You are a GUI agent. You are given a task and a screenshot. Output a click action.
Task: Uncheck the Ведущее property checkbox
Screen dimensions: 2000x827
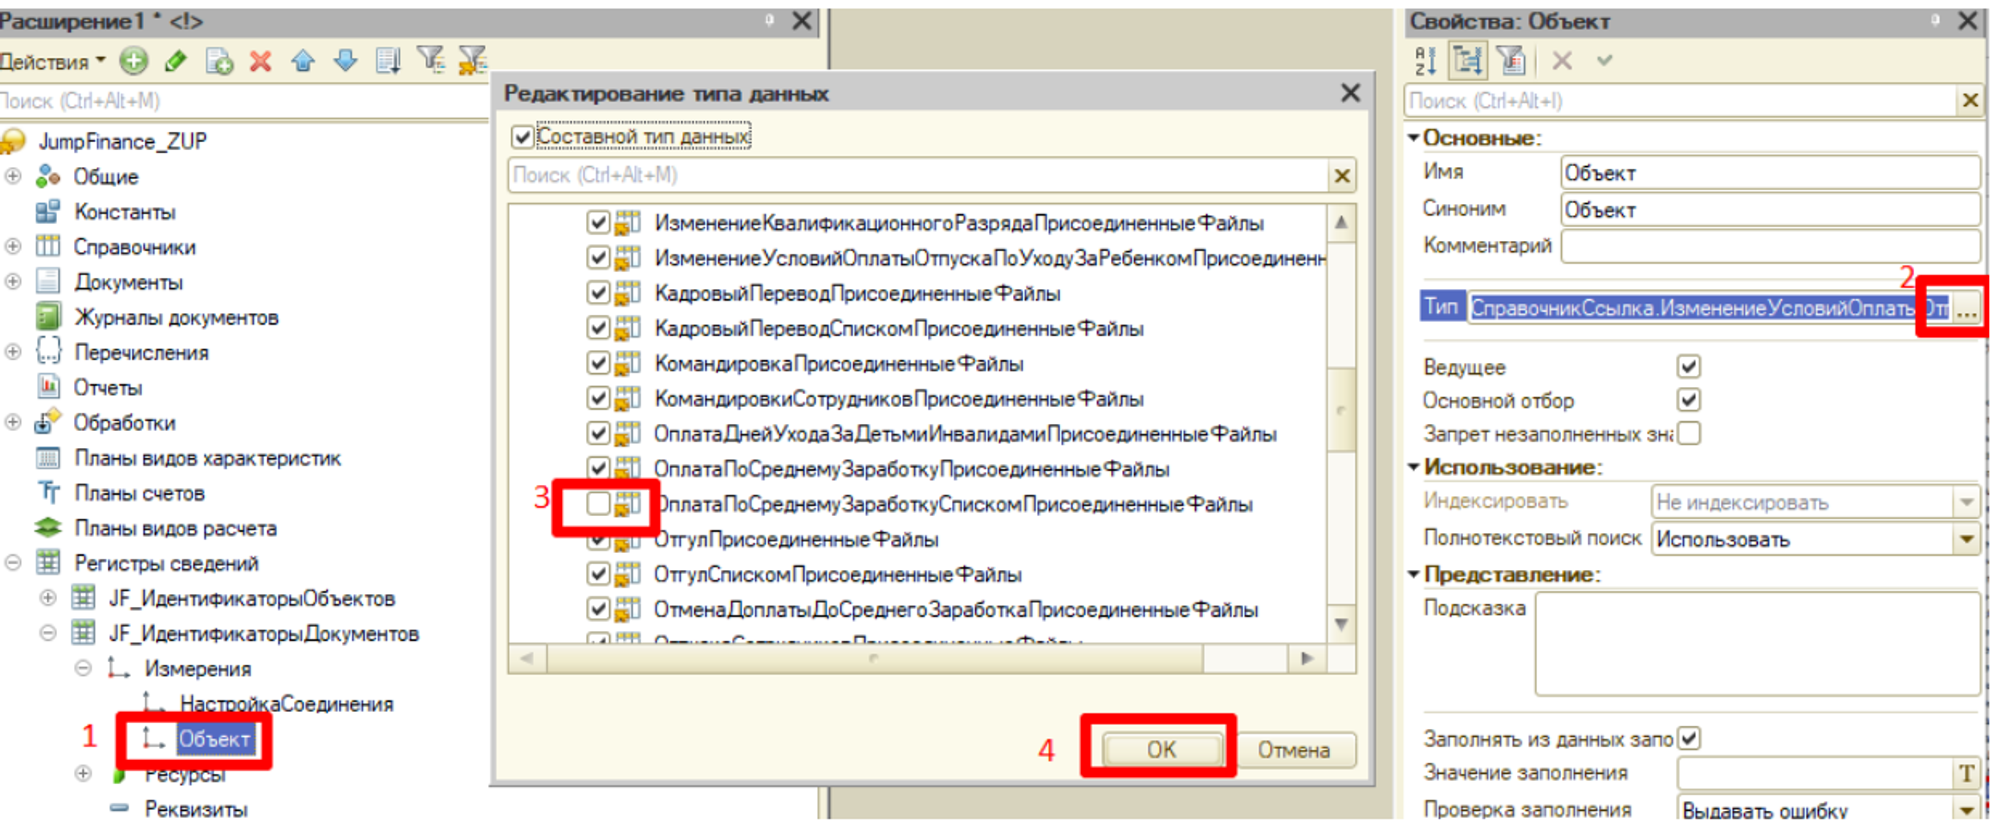[x=1689, y=366]
